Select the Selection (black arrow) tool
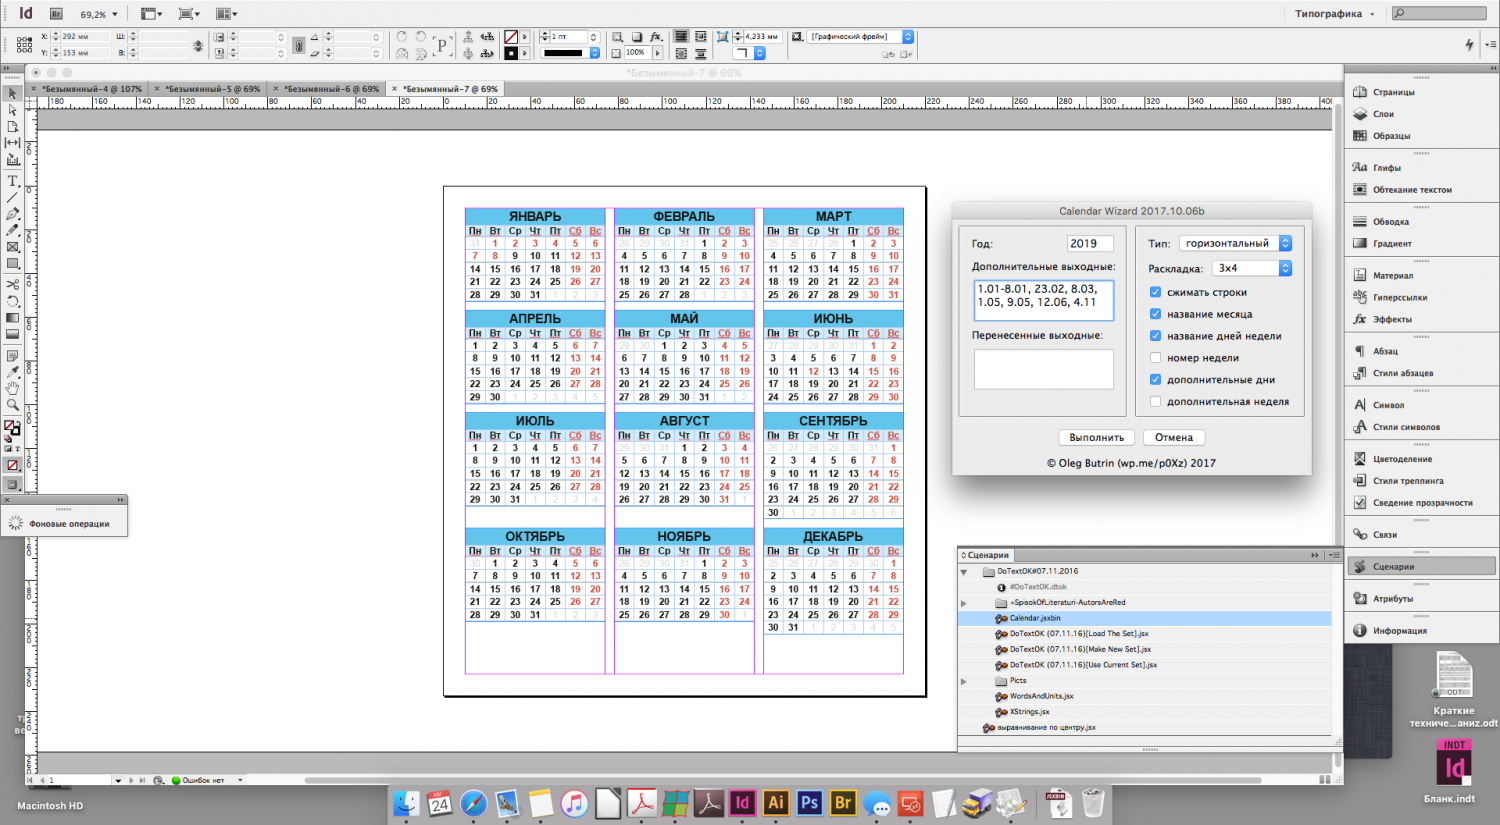 13,93
